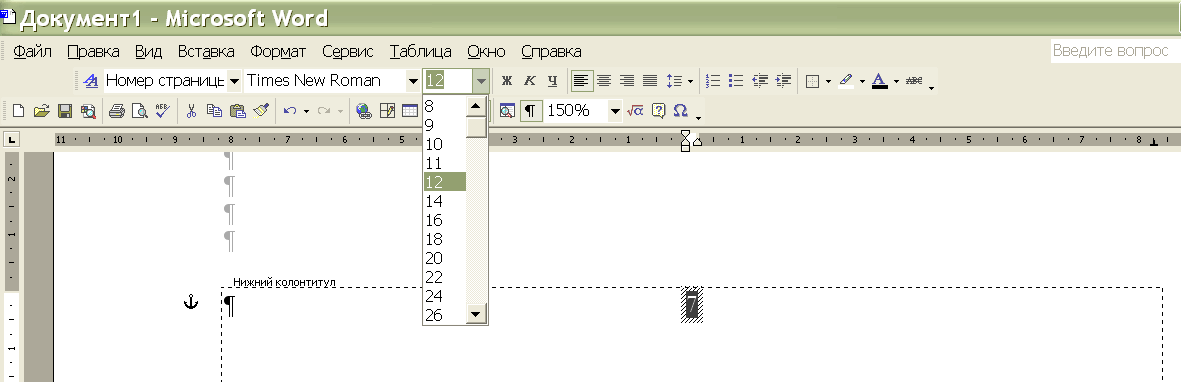Open the Styles and Formatting pane icon

90,81
